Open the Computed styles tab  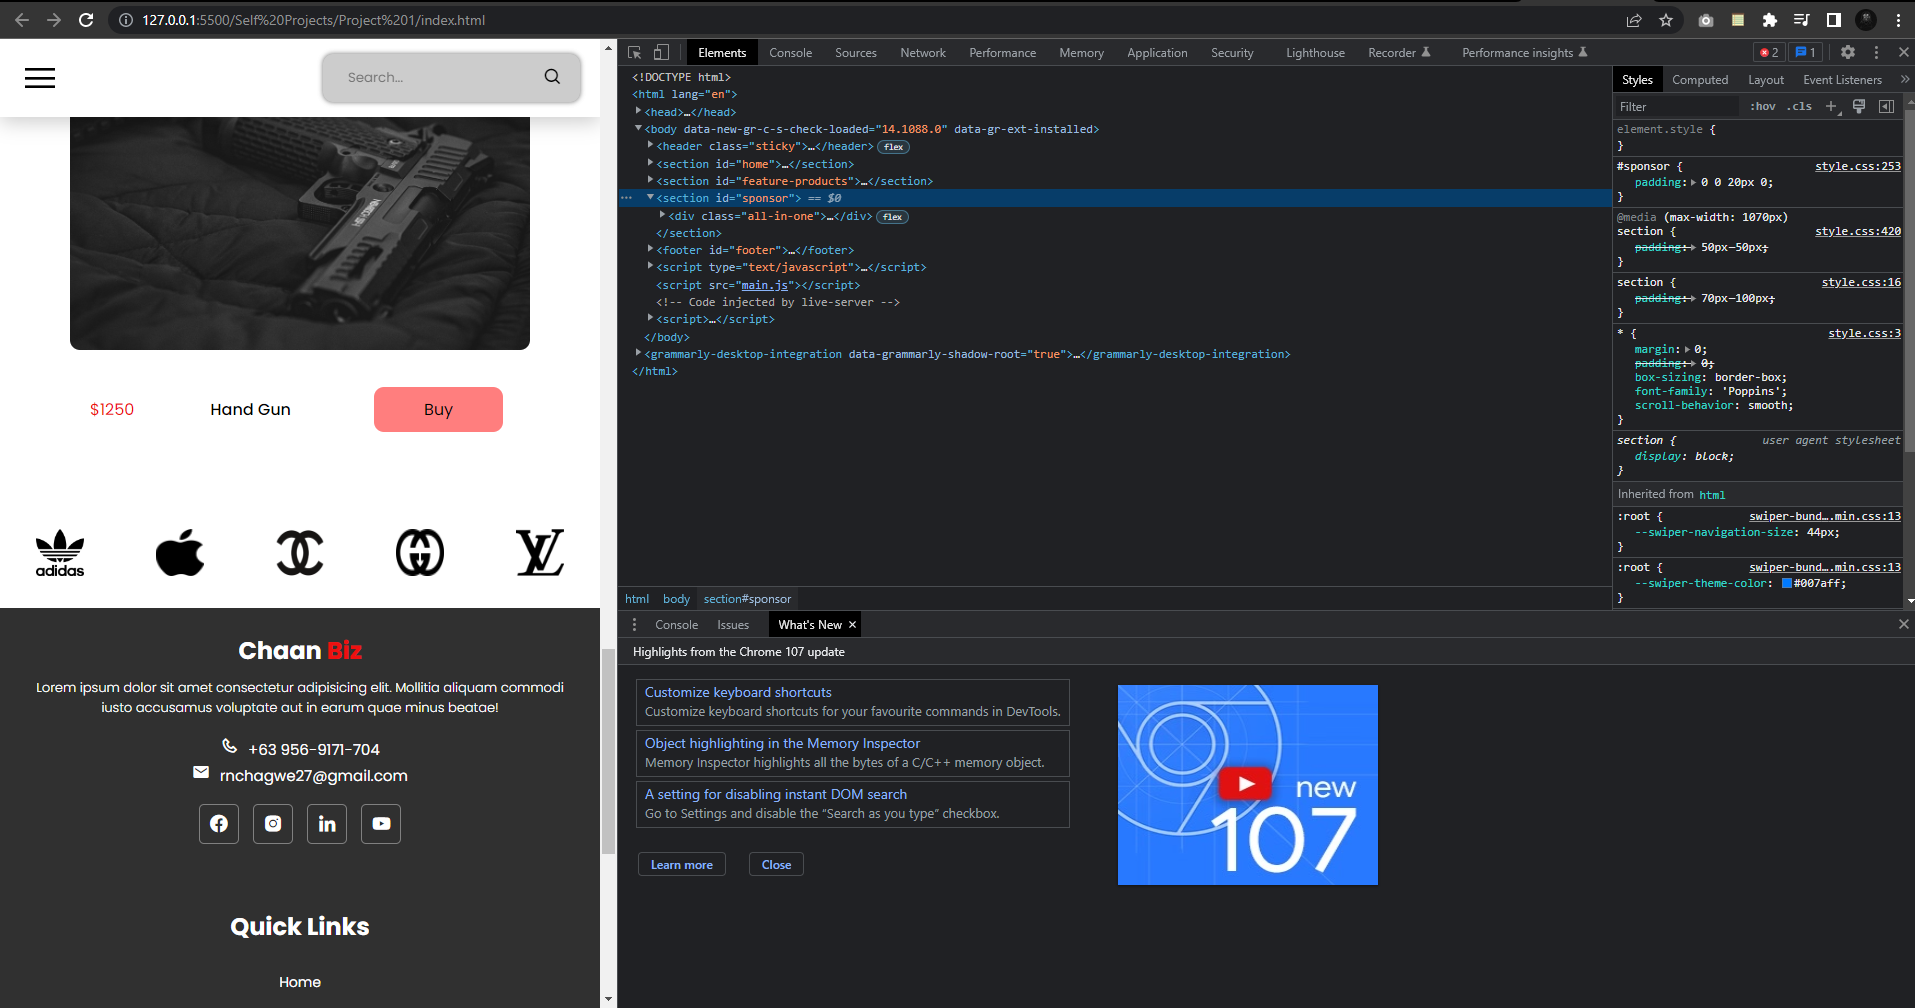pos(1699,80)
